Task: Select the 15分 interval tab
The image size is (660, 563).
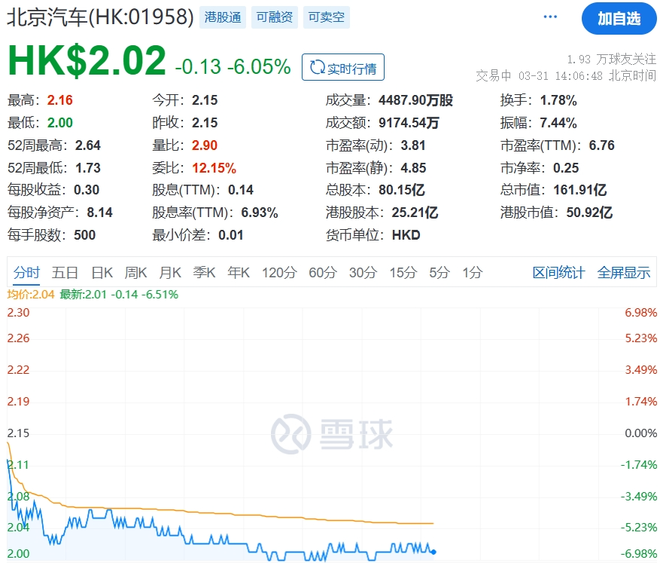Action: click(x=403, y=272)
